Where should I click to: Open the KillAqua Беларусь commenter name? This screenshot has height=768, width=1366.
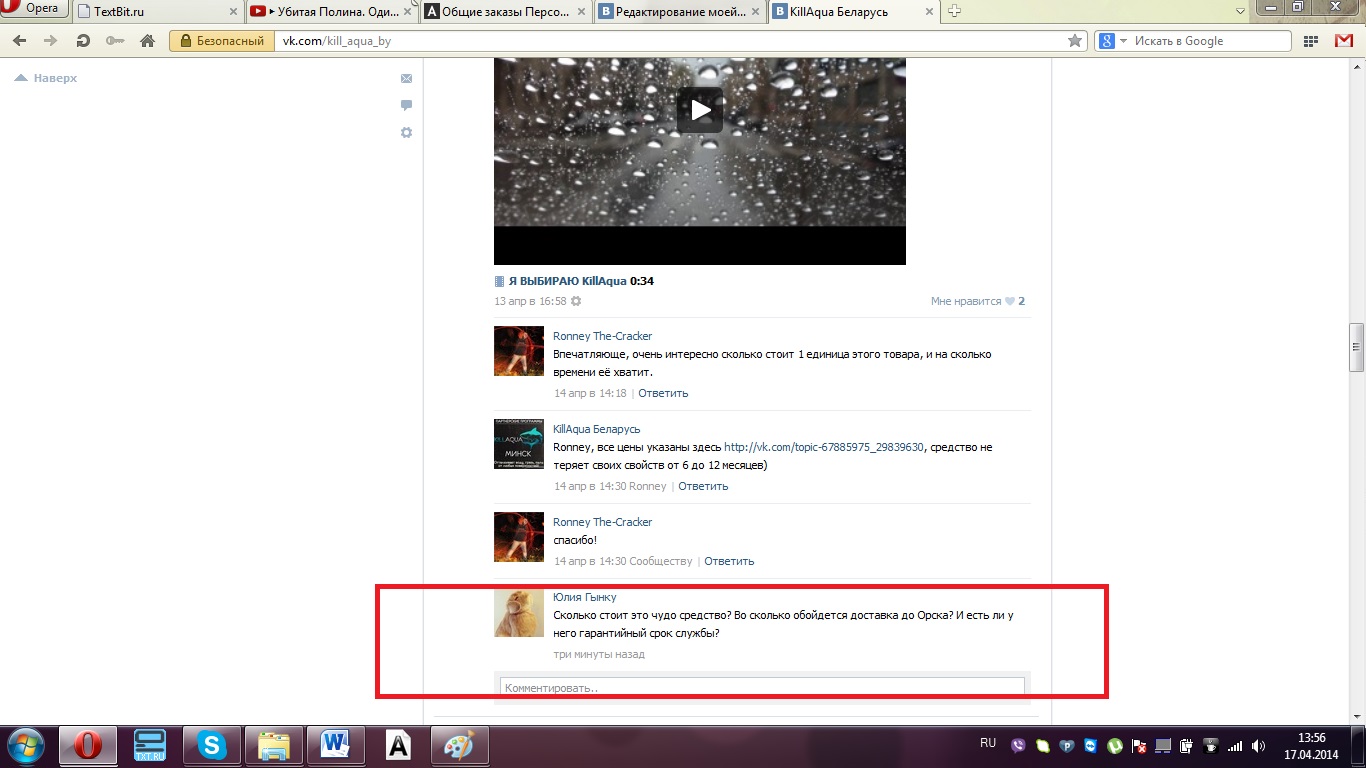pos(597,429)
